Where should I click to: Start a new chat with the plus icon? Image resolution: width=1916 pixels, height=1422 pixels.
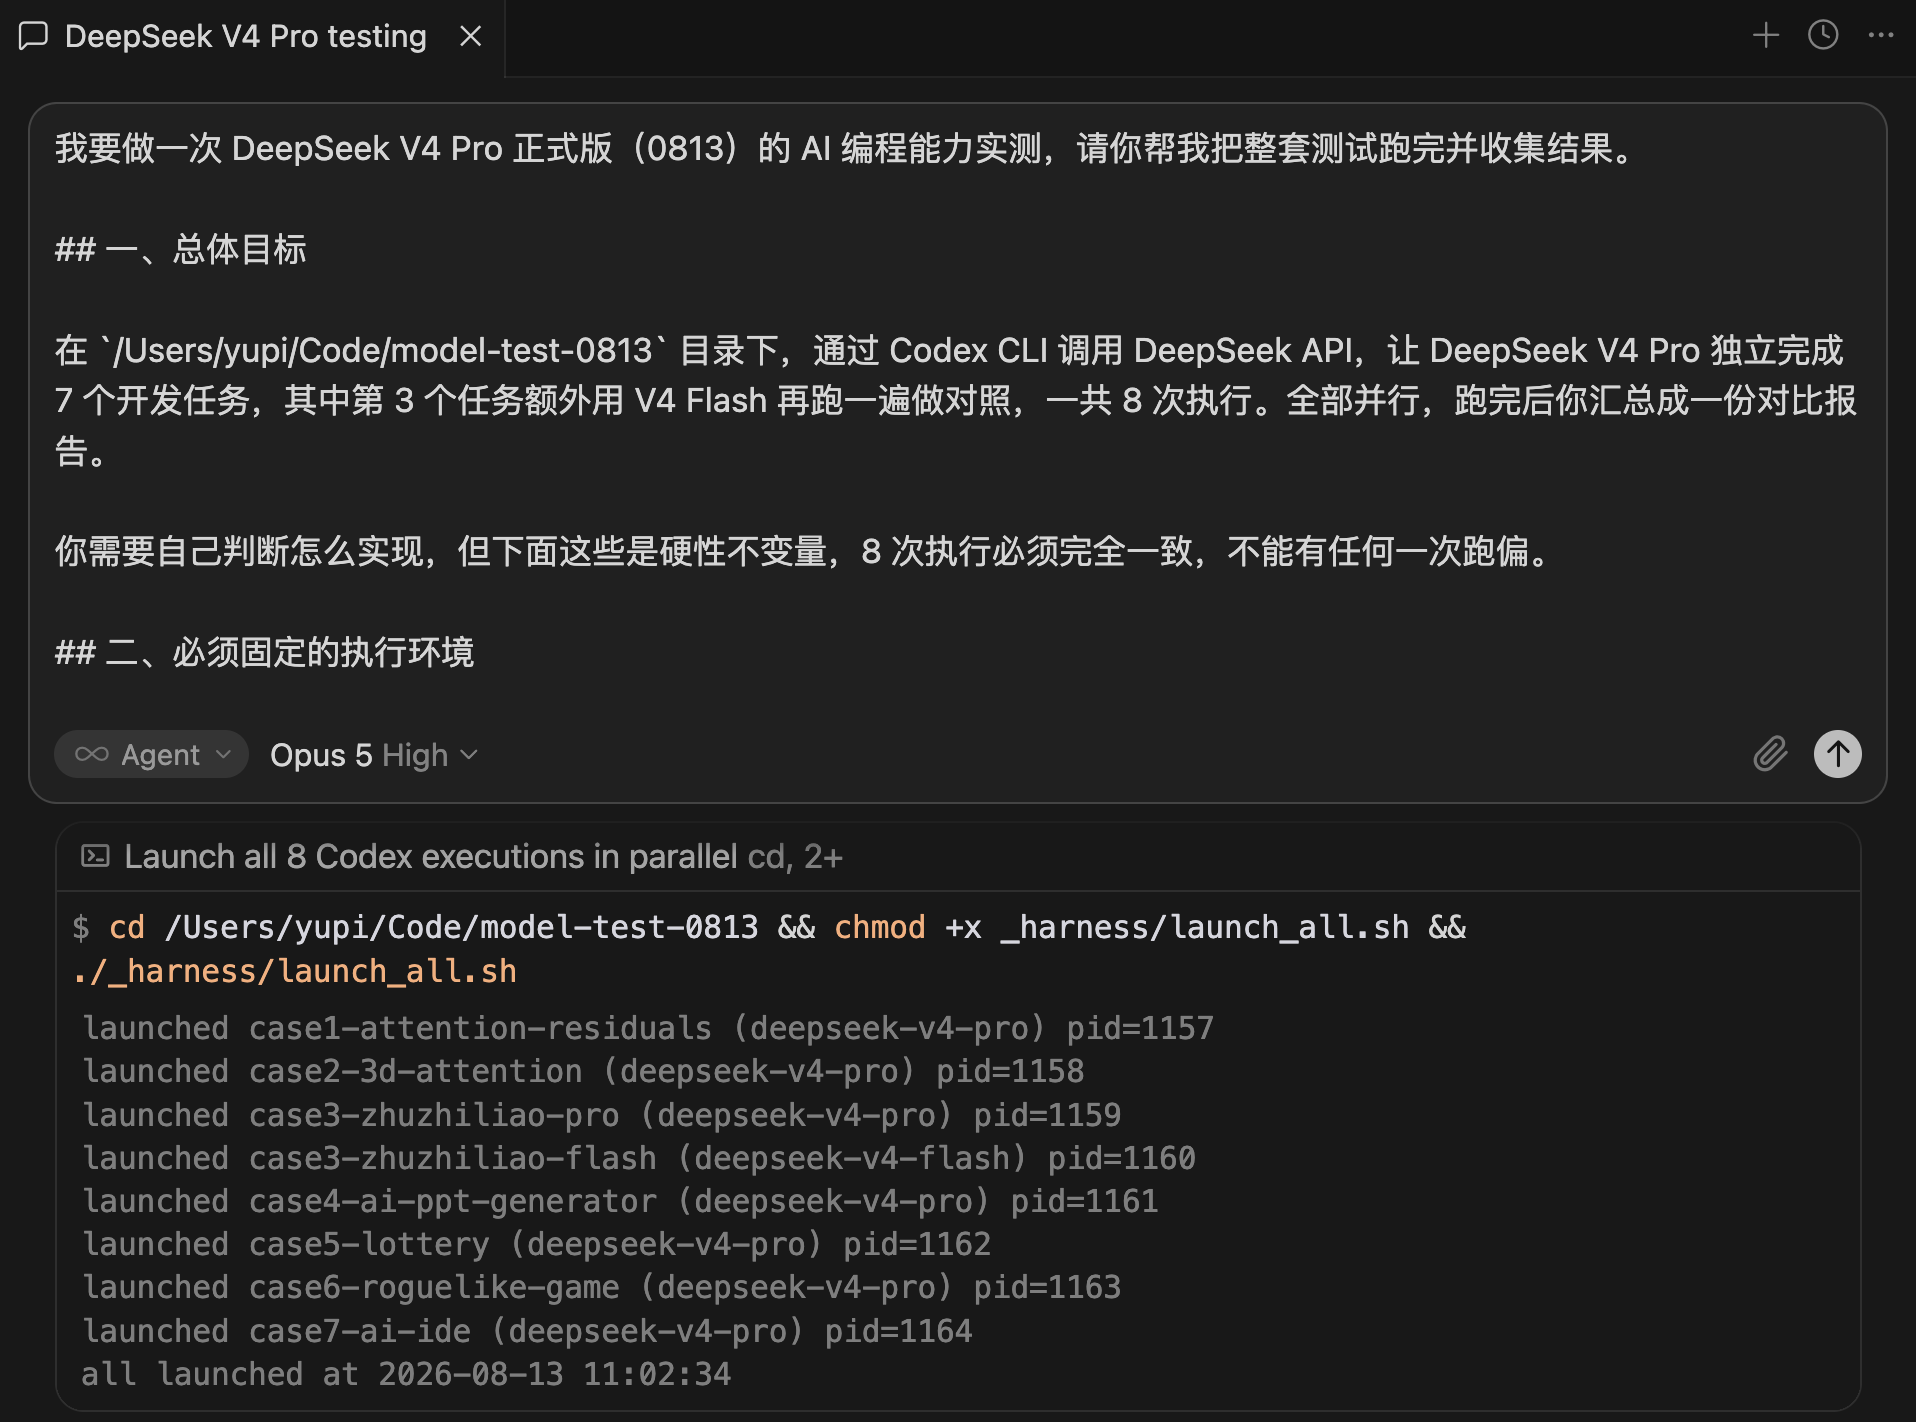[x=1766, y=36]
